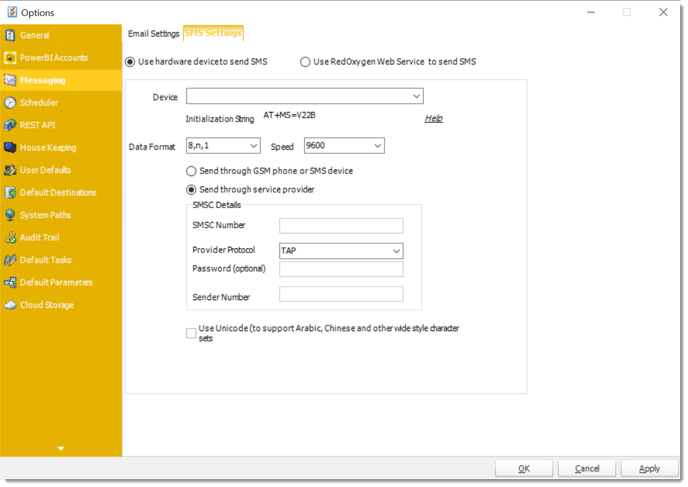Click the Default Parameters icon
The width and height of the screenshot is (688, 487).
(x=10, y=283)
